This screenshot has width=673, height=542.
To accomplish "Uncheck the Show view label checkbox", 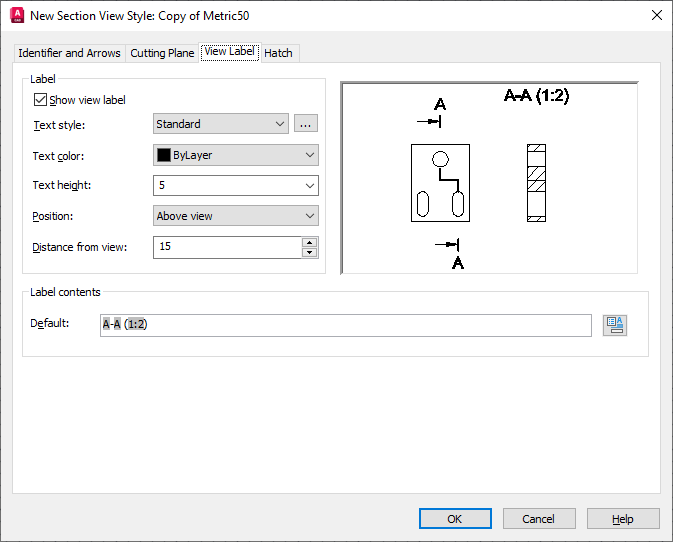I will click(40, 100).
